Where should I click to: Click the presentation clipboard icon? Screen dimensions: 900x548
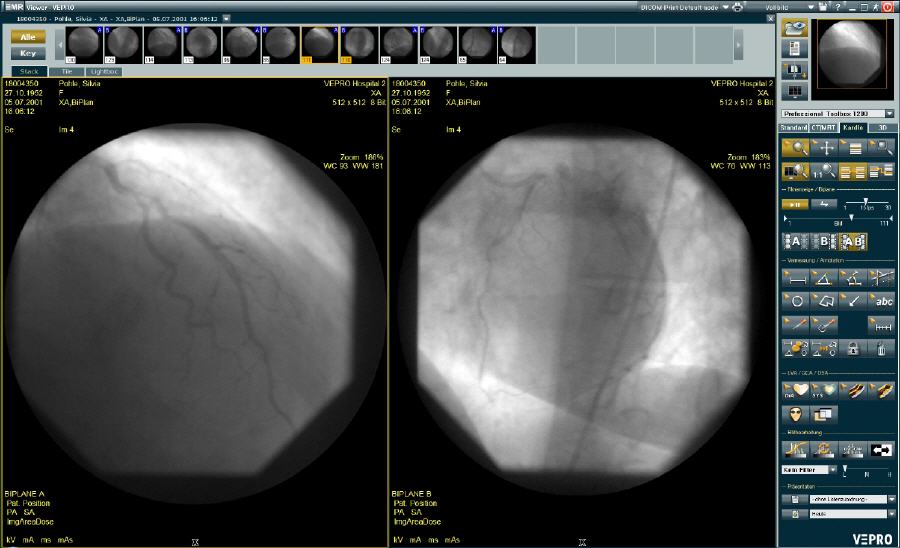click(795, 514)
